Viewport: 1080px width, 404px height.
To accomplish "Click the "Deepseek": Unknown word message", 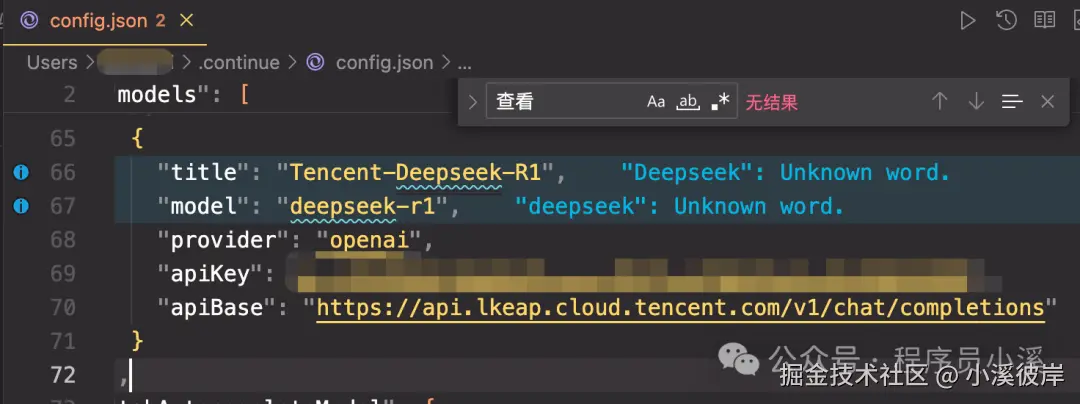I will tap(785, 172).
